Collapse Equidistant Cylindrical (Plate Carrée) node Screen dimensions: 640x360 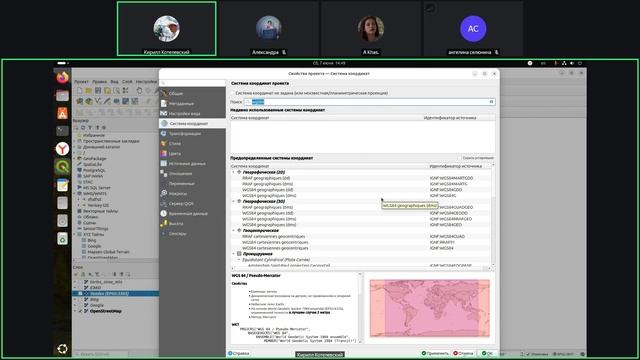point(239,260)
